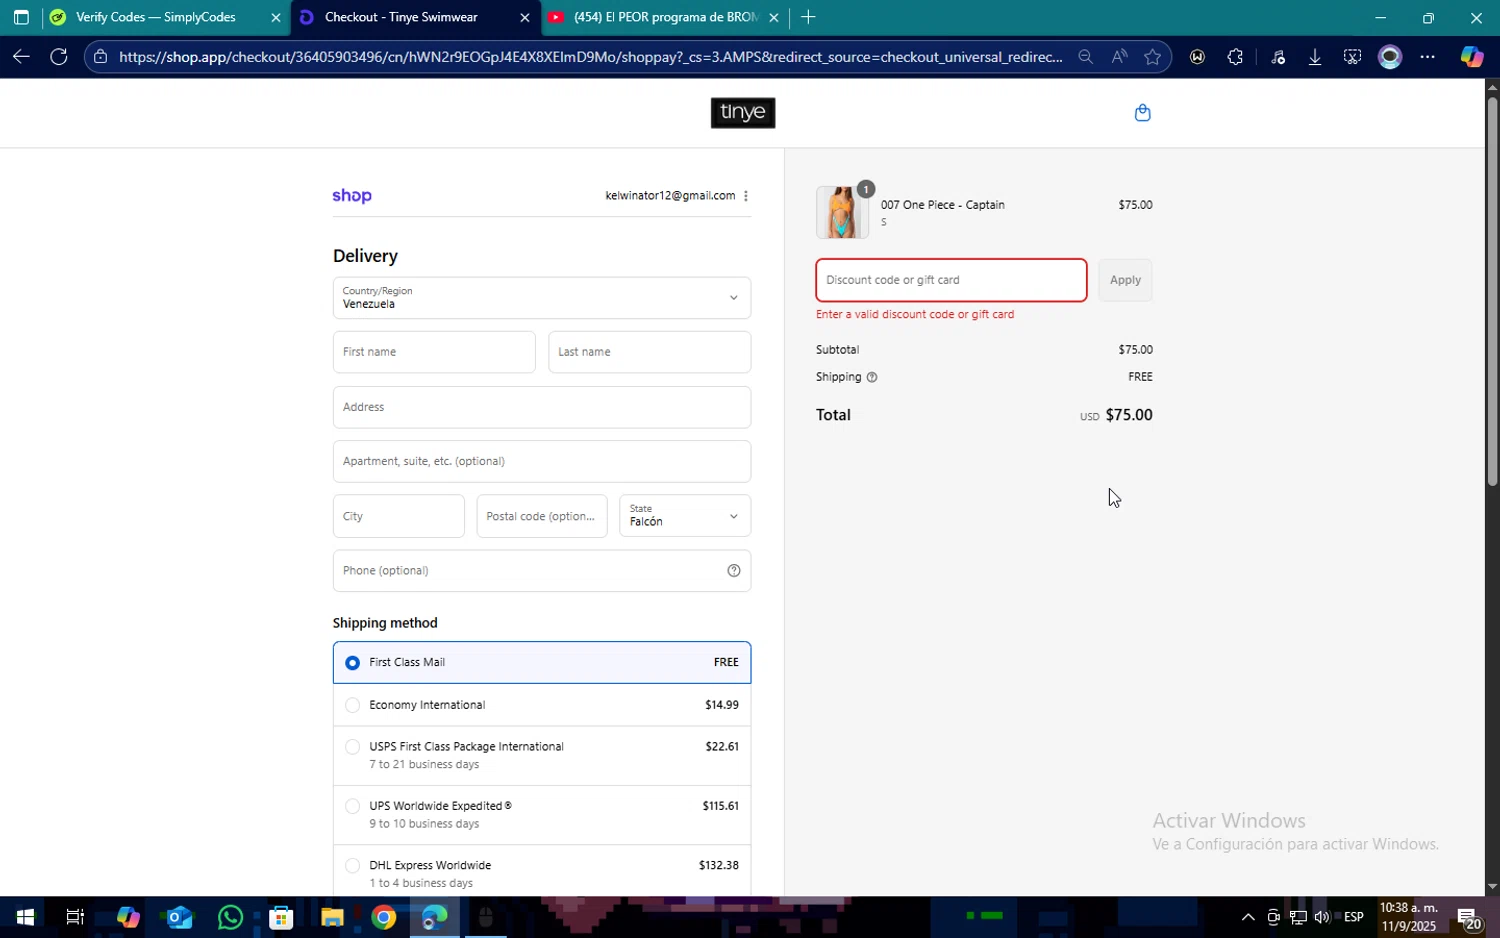Viewport: 1500px width, 938px height.
Task: Click the First name field
Action: pyautogui.click(x=434, y=352)
